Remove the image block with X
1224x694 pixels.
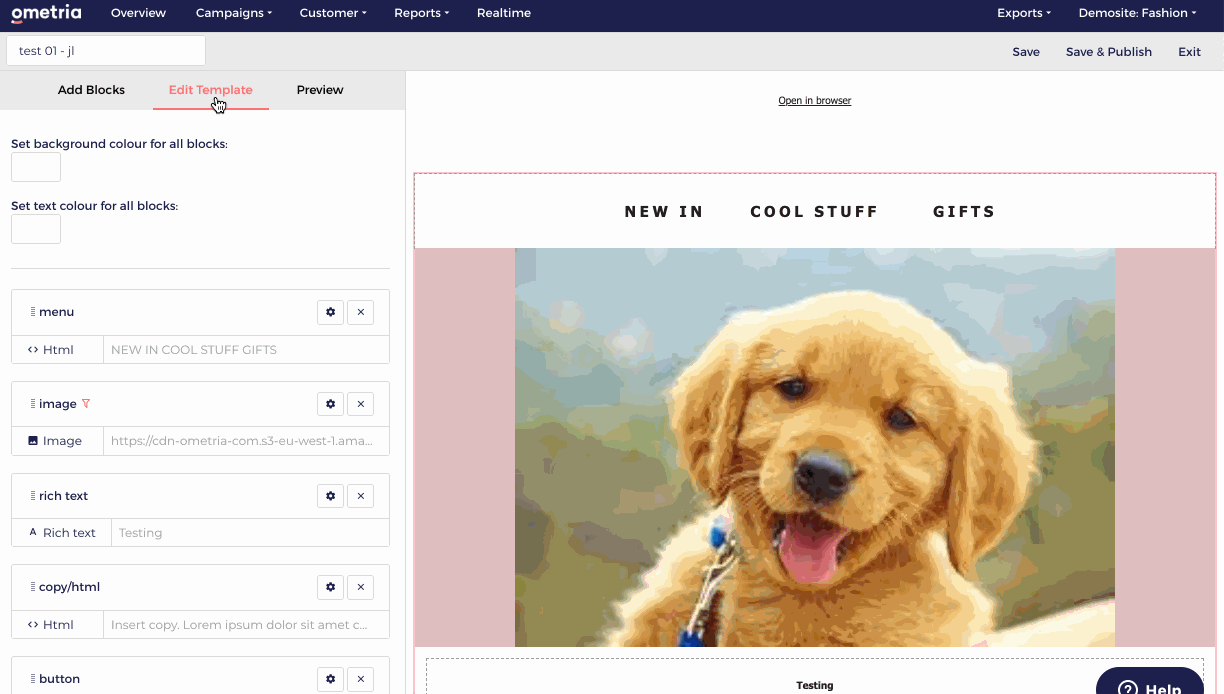360,404
